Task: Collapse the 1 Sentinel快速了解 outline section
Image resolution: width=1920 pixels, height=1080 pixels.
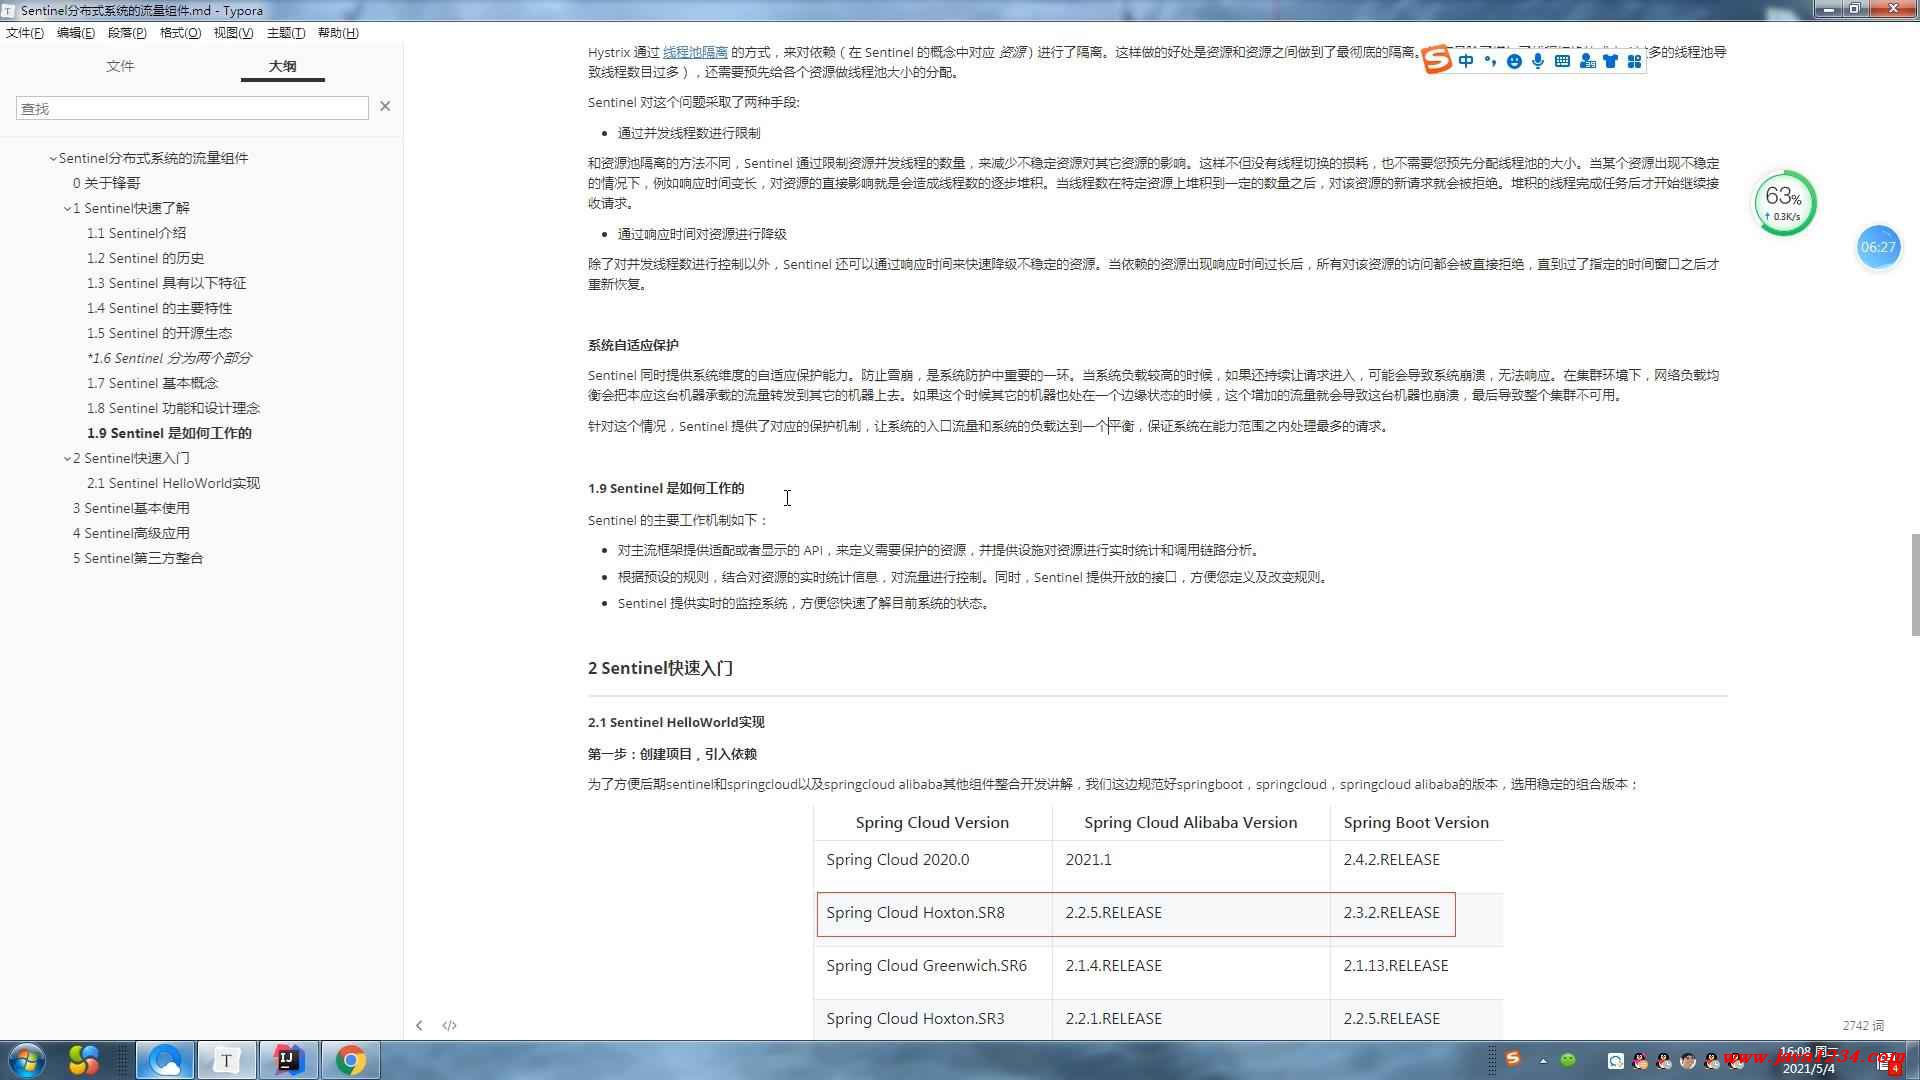Action: pyautogui.click(x=67, y=208)
